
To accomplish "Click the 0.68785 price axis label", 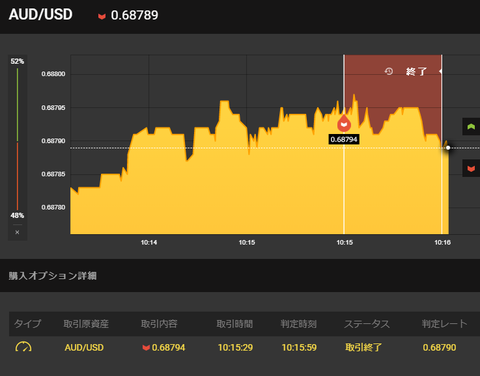I will [53, 174].
